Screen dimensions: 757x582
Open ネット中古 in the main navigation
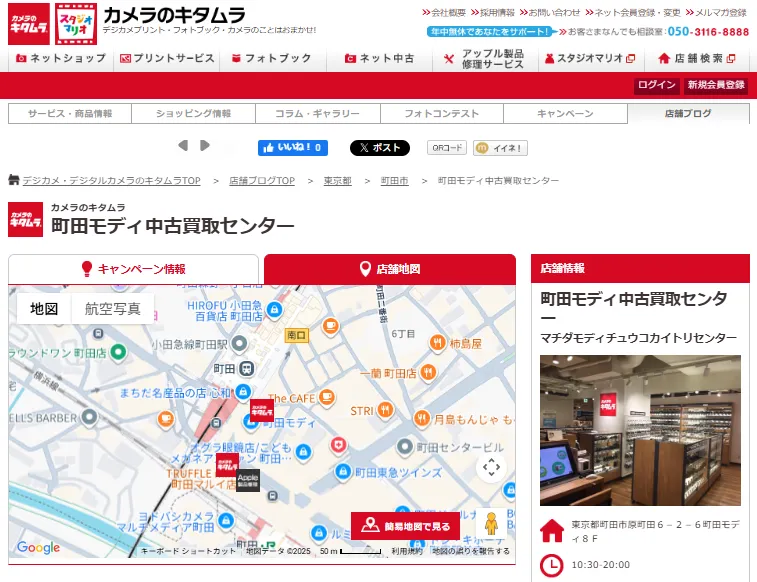point(379,58)
